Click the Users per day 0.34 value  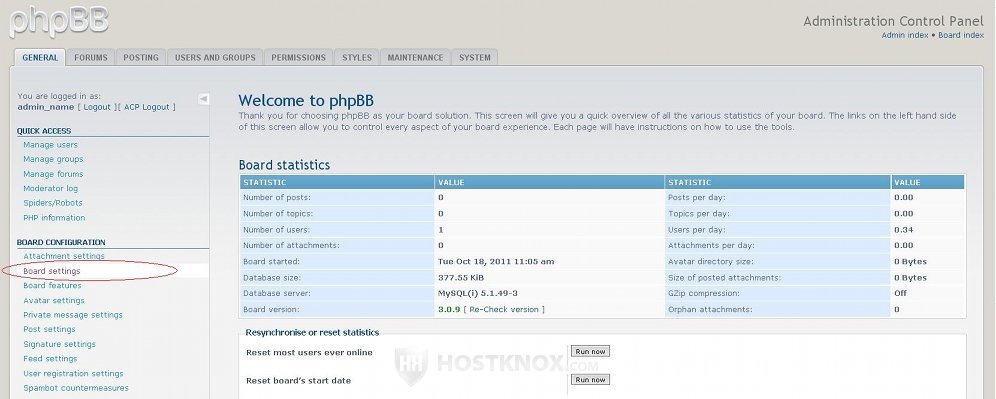903,230
